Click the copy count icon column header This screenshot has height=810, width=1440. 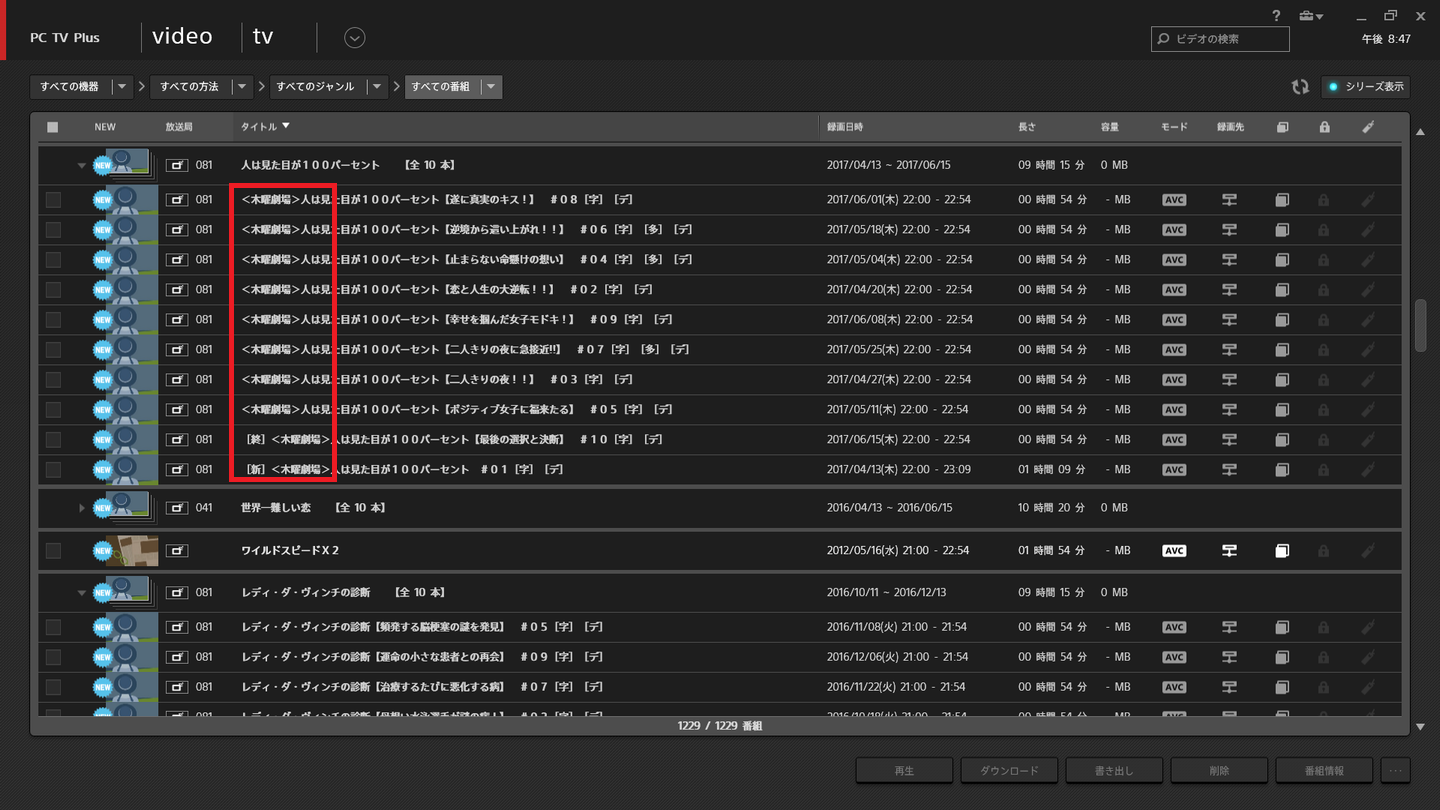[x=1282, y=127]
